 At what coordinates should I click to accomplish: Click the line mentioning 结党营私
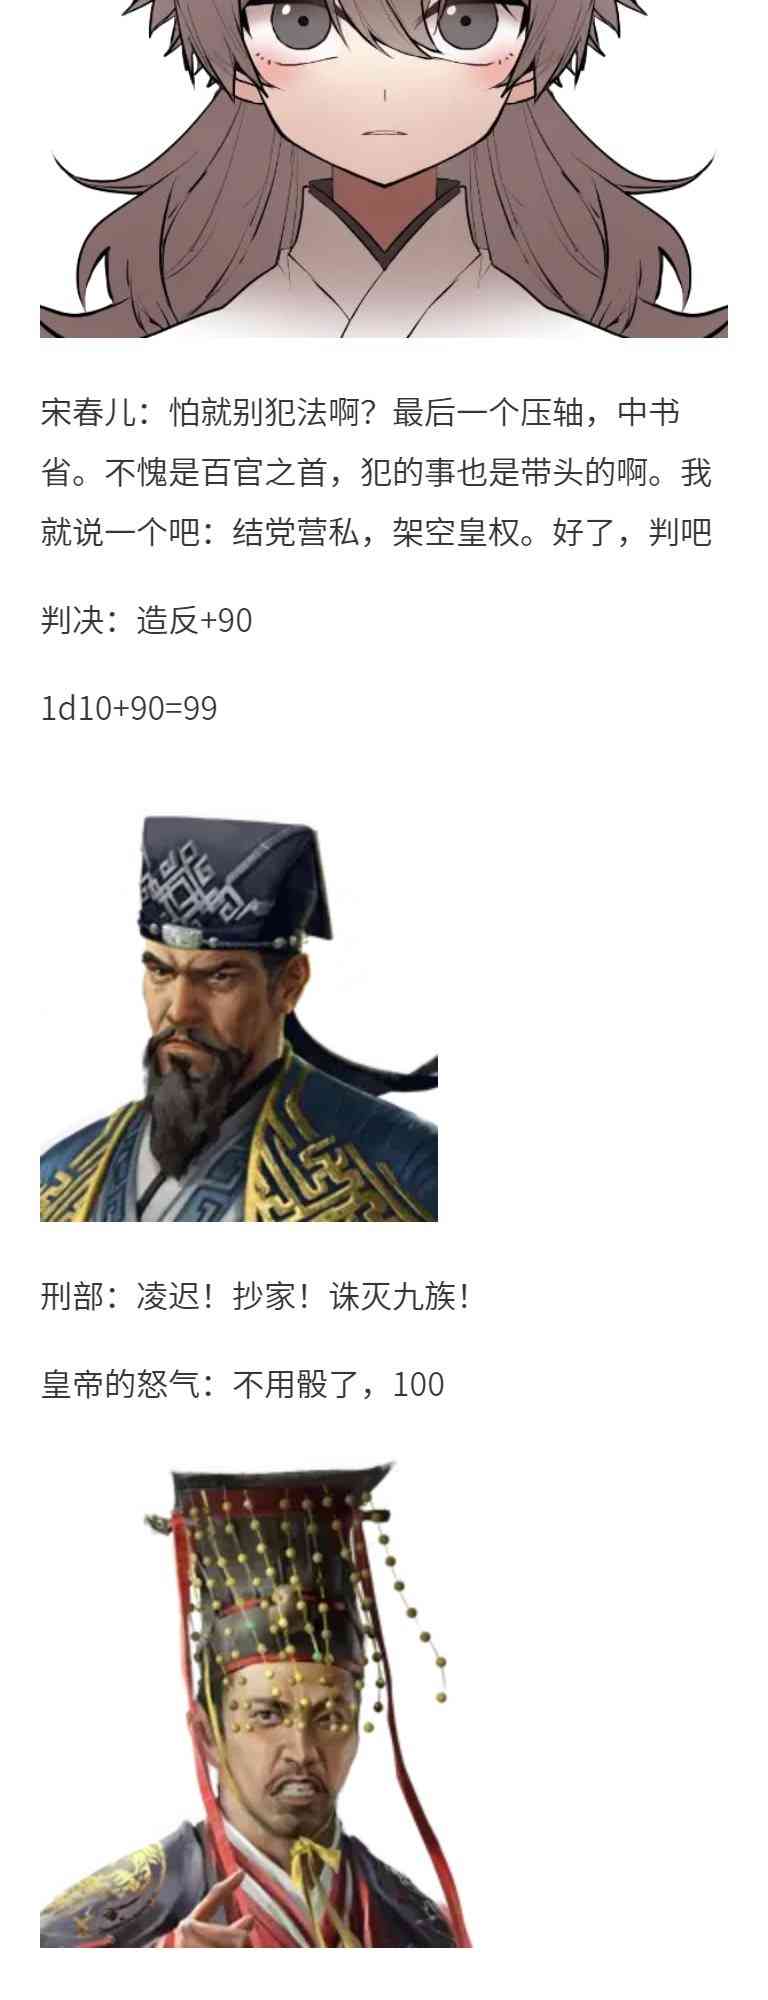[376, 532]
